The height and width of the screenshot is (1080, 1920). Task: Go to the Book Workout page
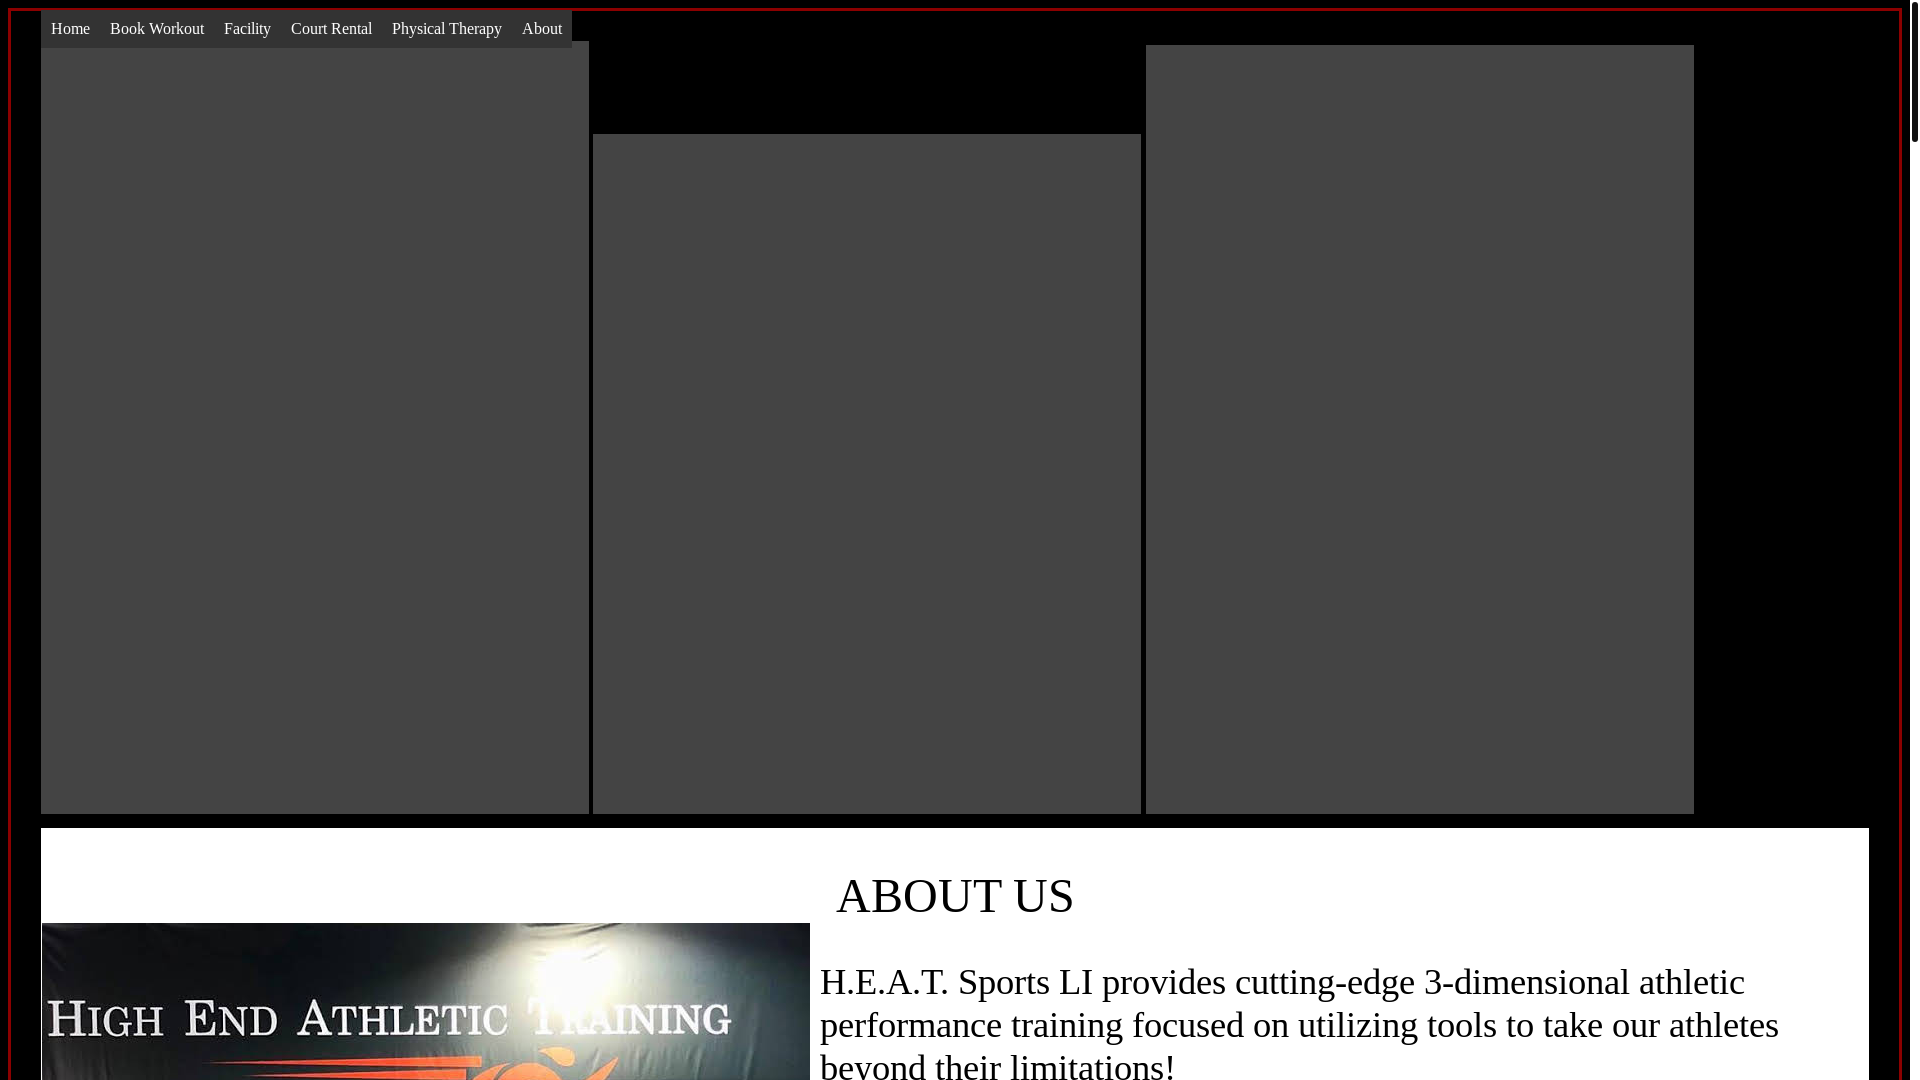pos(157,29)
